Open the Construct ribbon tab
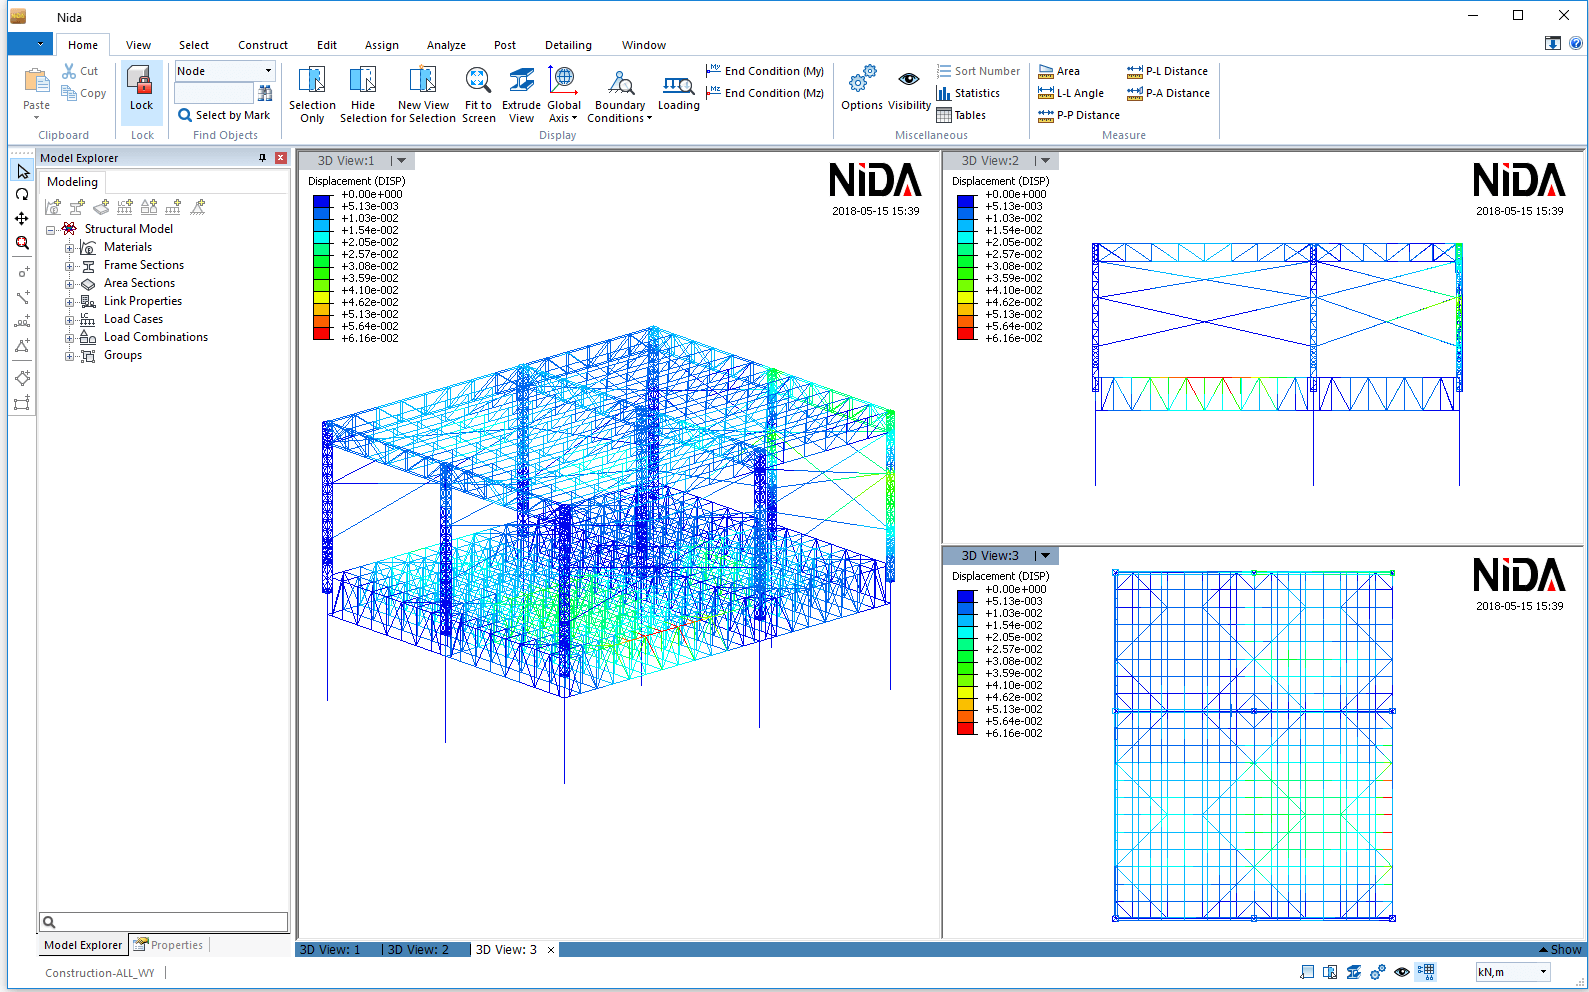This screenshot has width=1589, height=992. click(x=263, y=45)
